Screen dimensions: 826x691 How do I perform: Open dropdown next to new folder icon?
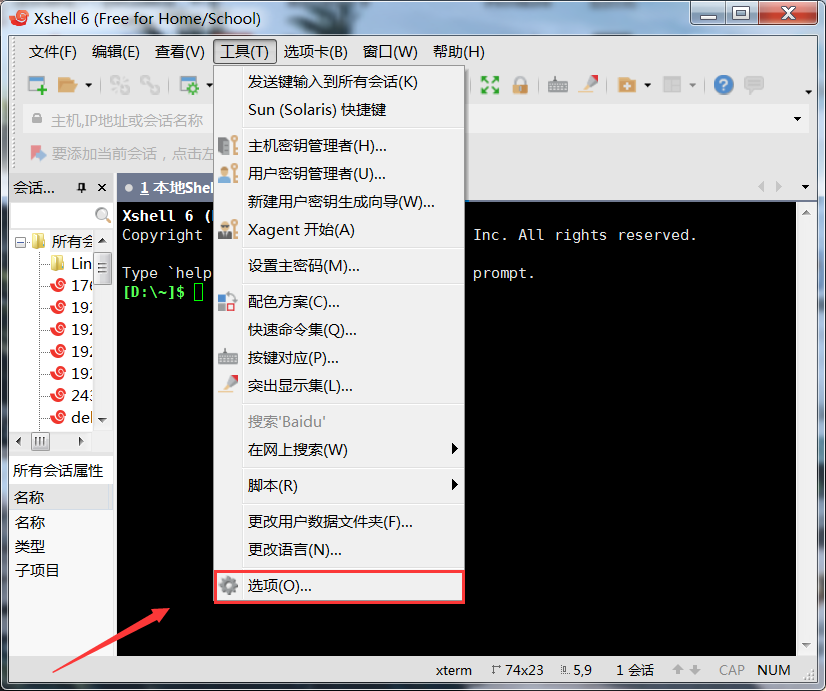pyautogui.click(x=647, y=85)
